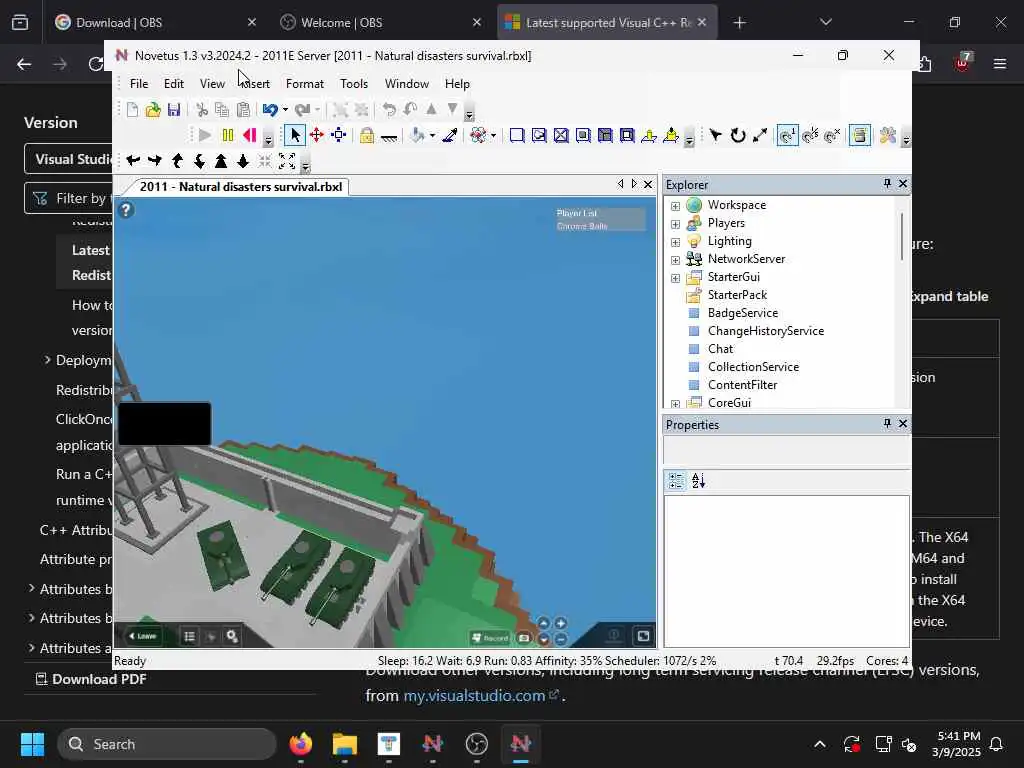Click the Material atom icon
This screenshot has width=1024, height=768.
(479, 135)
